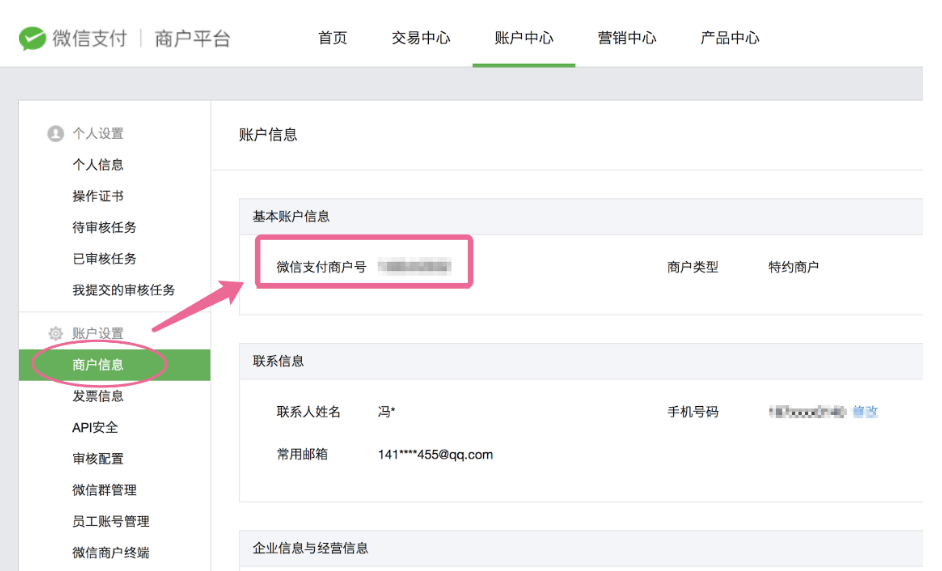This screenshot has width=942, height=571.
Task: Select 商户信息 in the sidebar
Action: point(115,365)
